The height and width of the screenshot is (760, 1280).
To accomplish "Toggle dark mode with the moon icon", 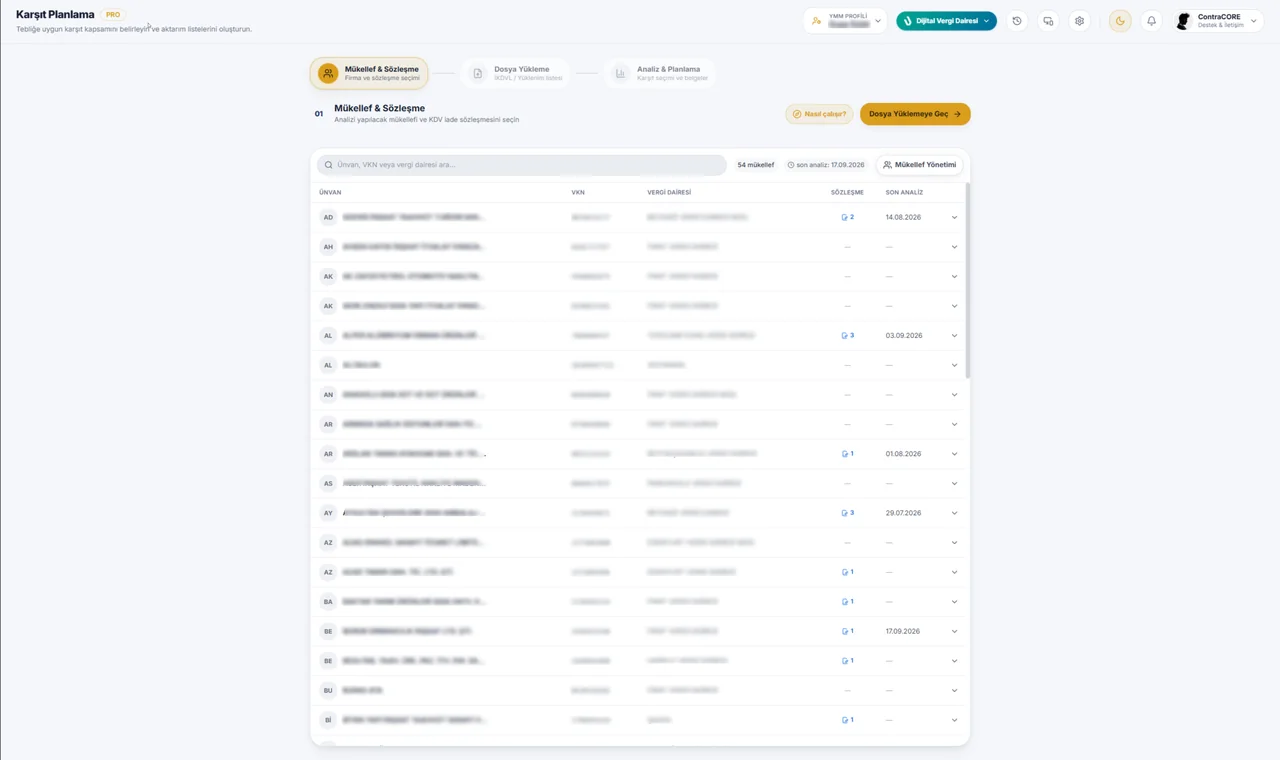I will pyautogui.click(x=1120, y=21).
